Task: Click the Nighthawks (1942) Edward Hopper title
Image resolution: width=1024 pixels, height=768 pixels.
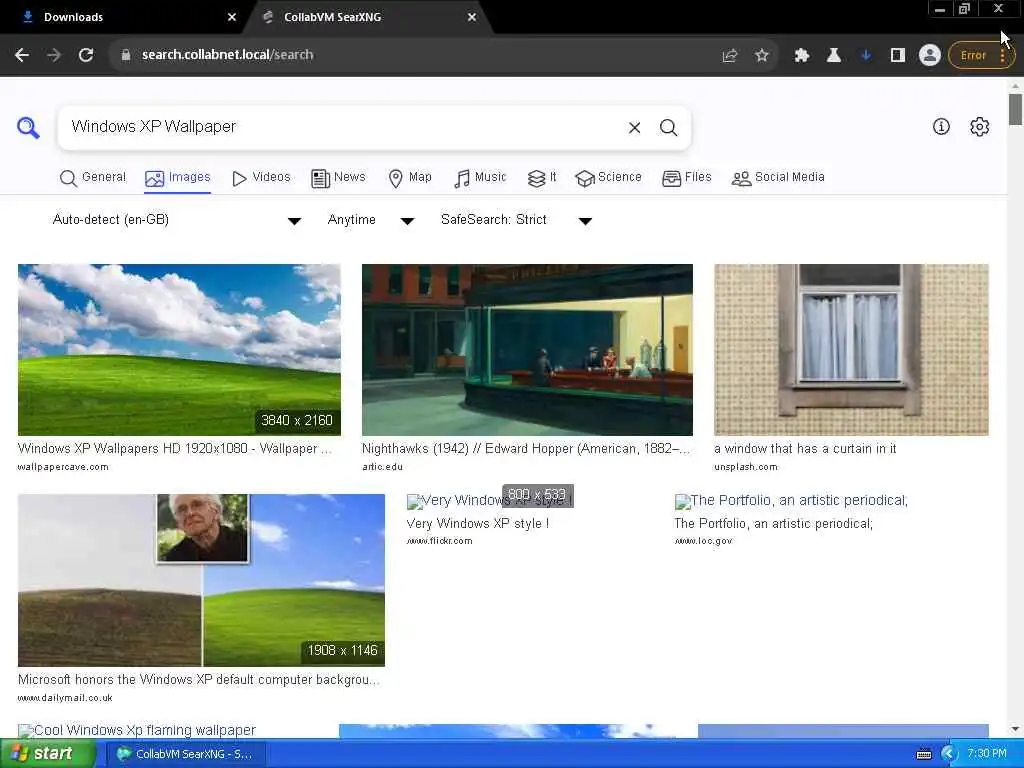Action: click(x=526, y=449)
